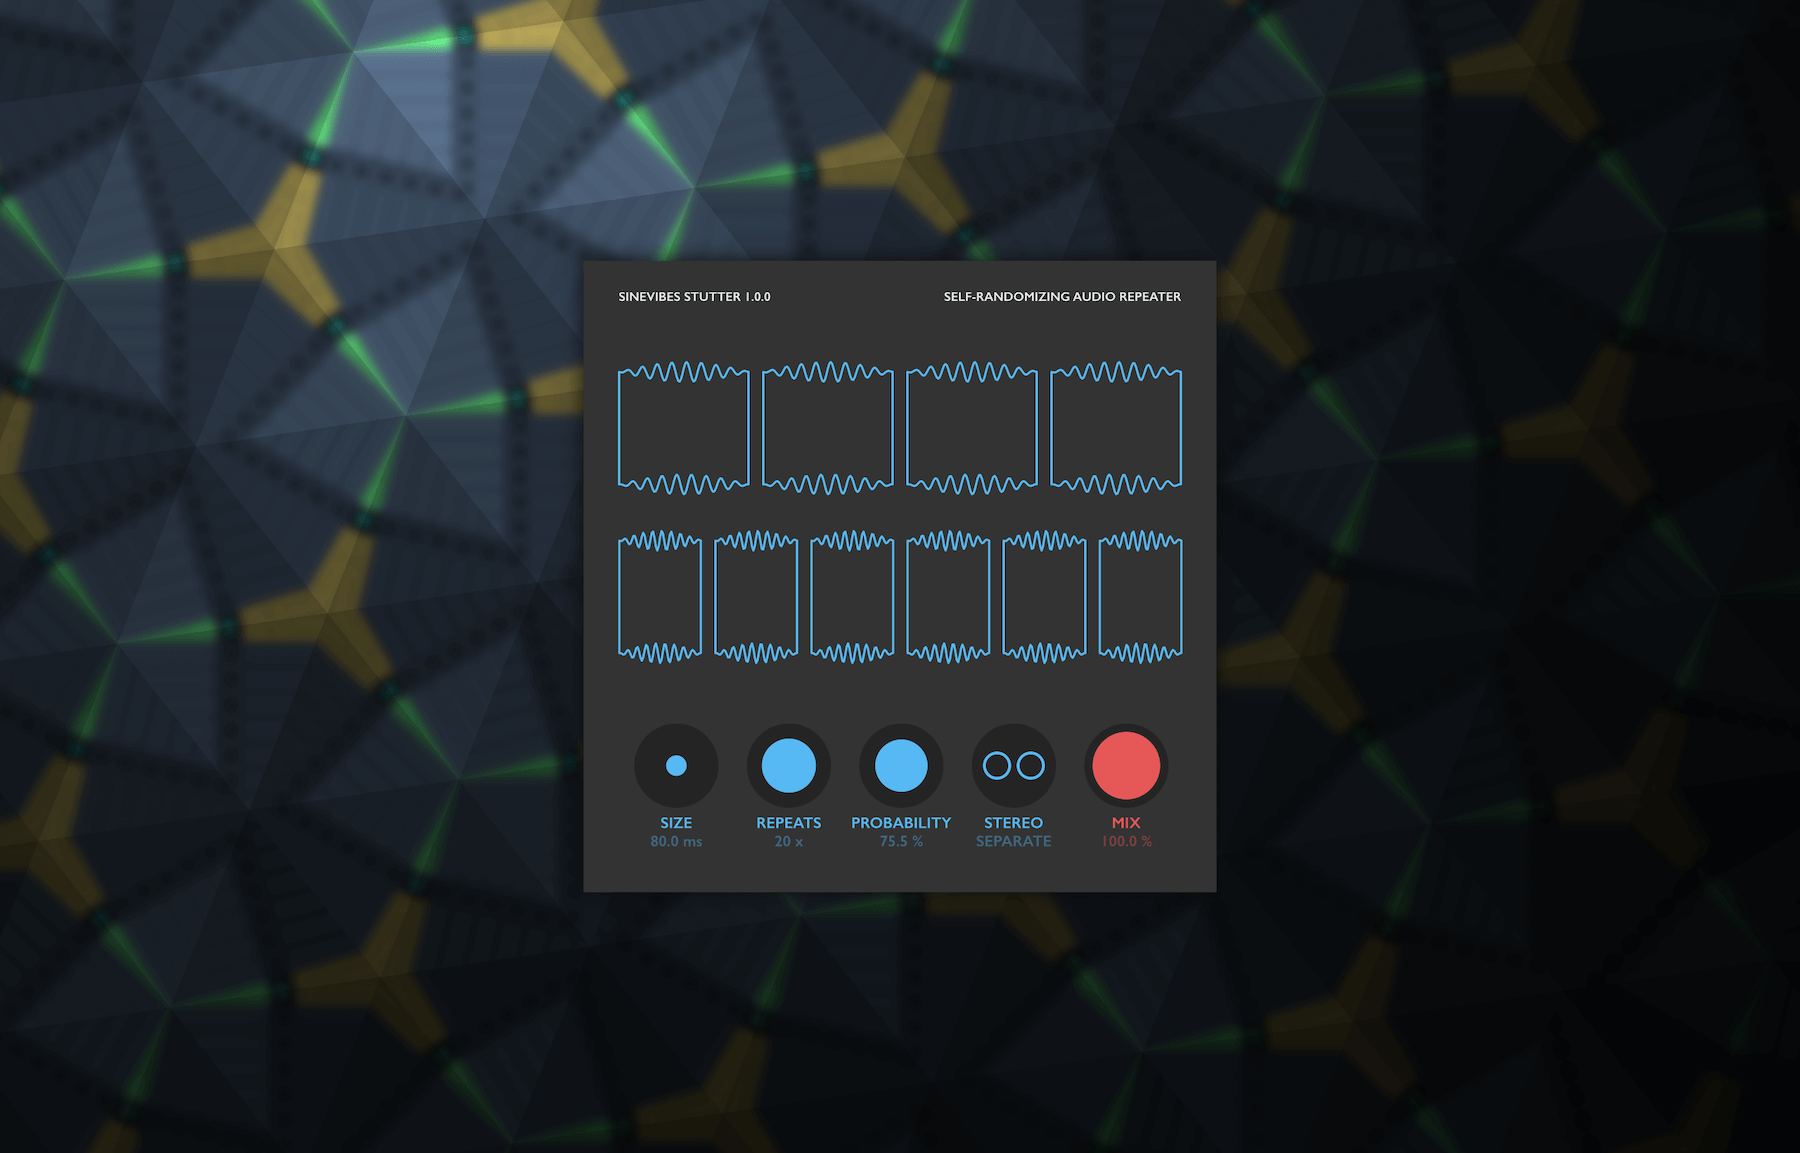This screenshot has height=1153, width=1800.
Task: Click the REPEATS label
Action: pyautogui.click(x=789, y=823)
